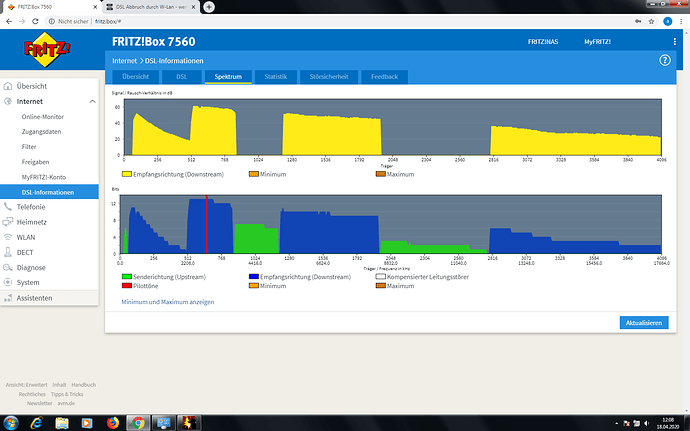Image resolution: width=690 pixels, height=431 pixels.
Task: Open a new browser tab with plus
Action: [x=209, y=7]
